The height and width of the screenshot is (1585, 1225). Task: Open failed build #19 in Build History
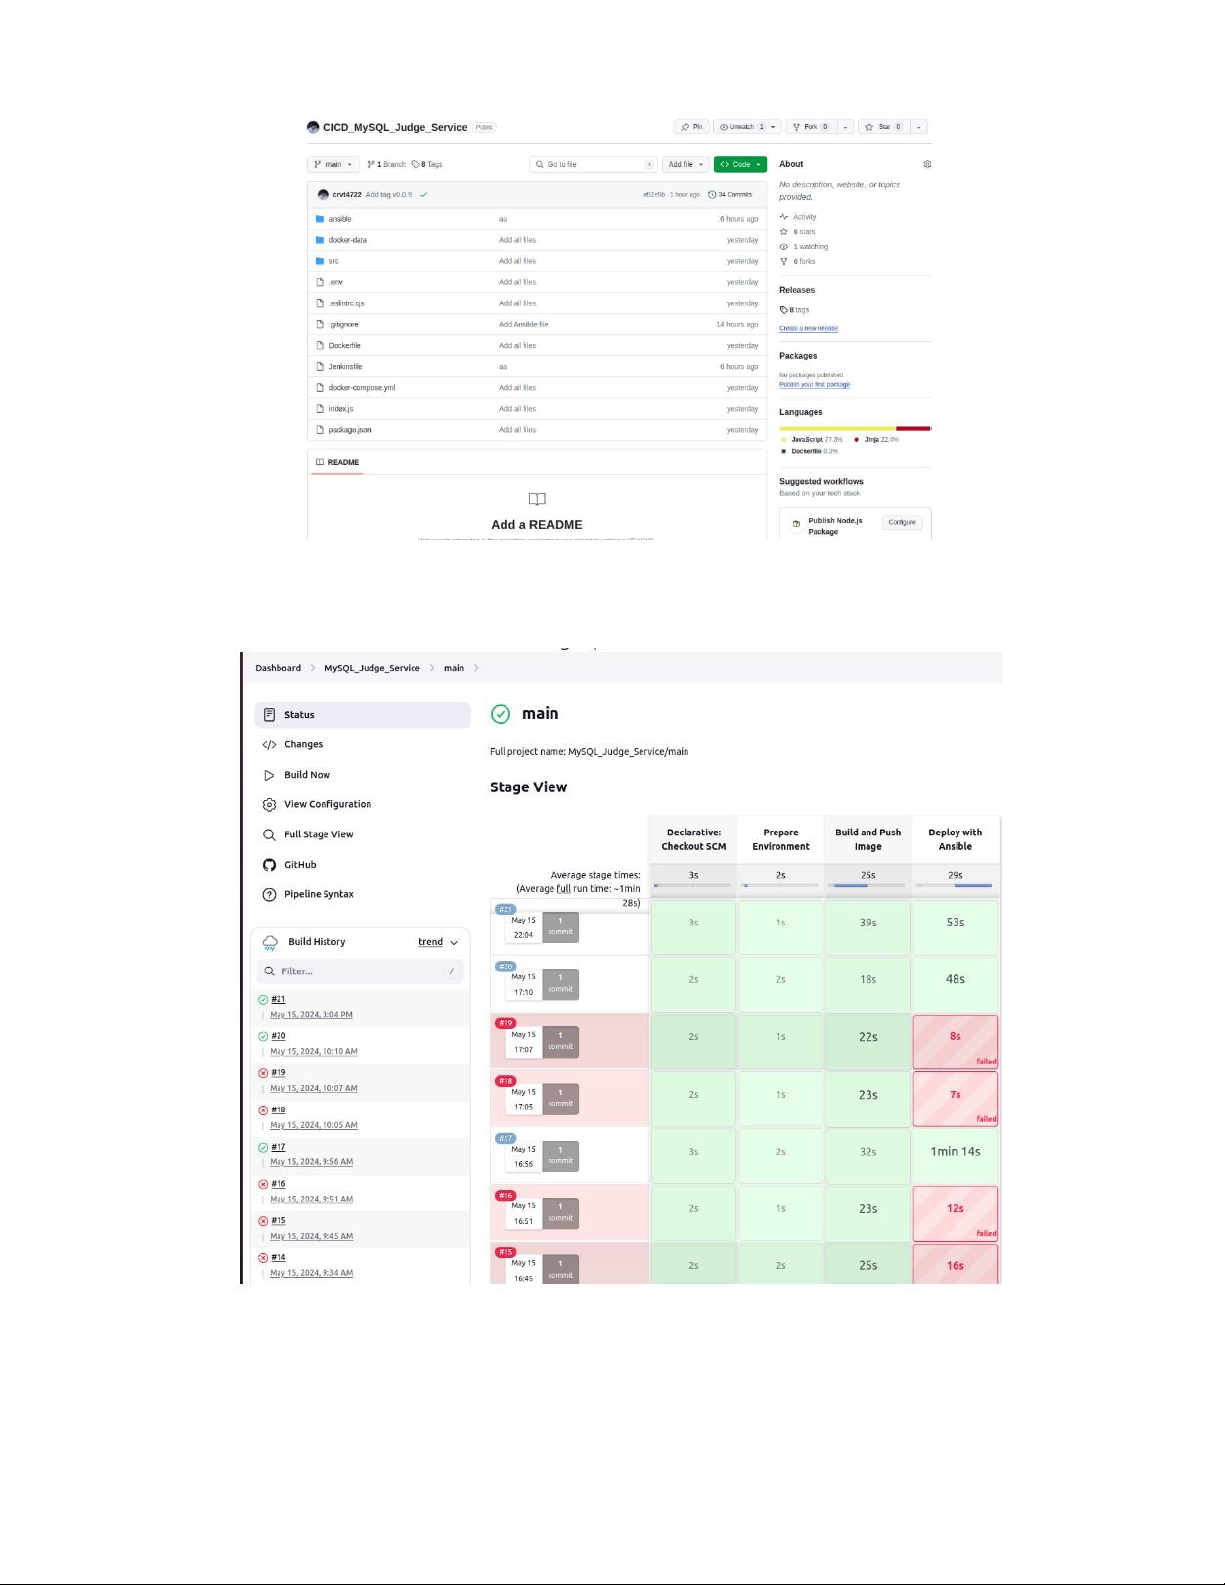click(x=278, y=1072)
